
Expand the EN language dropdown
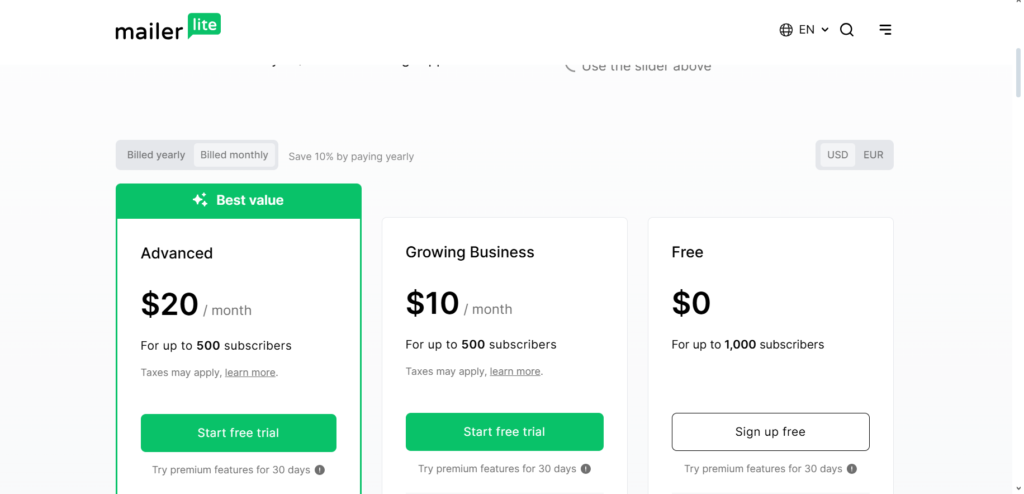pyautogui.click(x=814, y=30)
